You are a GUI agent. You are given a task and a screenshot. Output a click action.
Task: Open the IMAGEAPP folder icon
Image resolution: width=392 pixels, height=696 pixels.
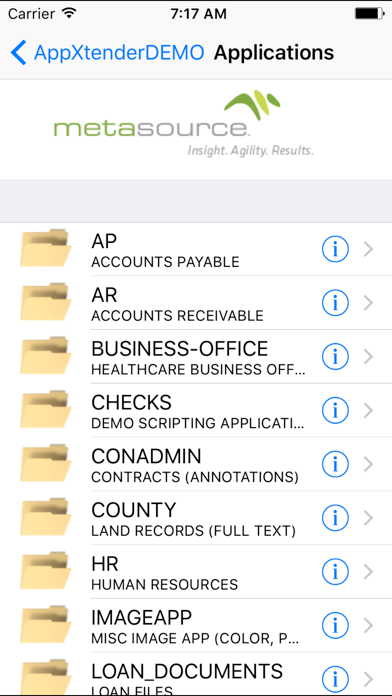(45, 625)
